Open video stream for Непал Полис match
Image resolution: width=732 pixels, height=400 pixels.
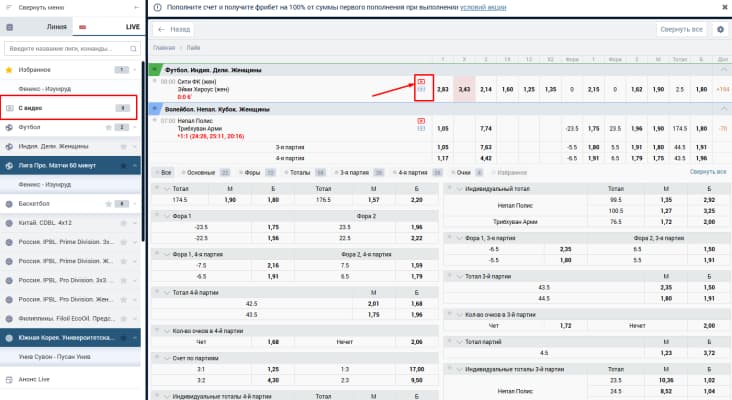pos(421,121)
